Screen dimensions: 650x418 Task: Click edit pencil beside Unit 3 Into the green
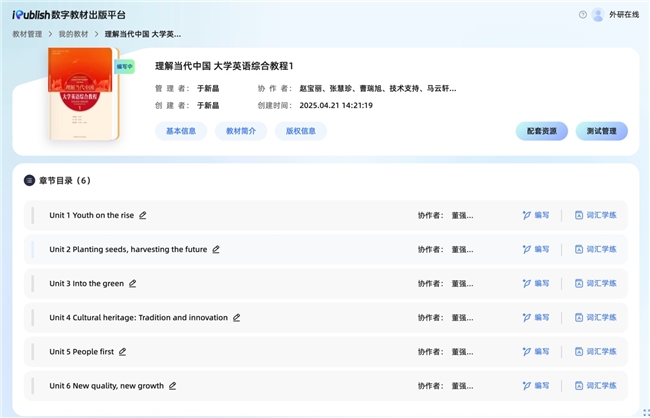[x=133, y=284]
